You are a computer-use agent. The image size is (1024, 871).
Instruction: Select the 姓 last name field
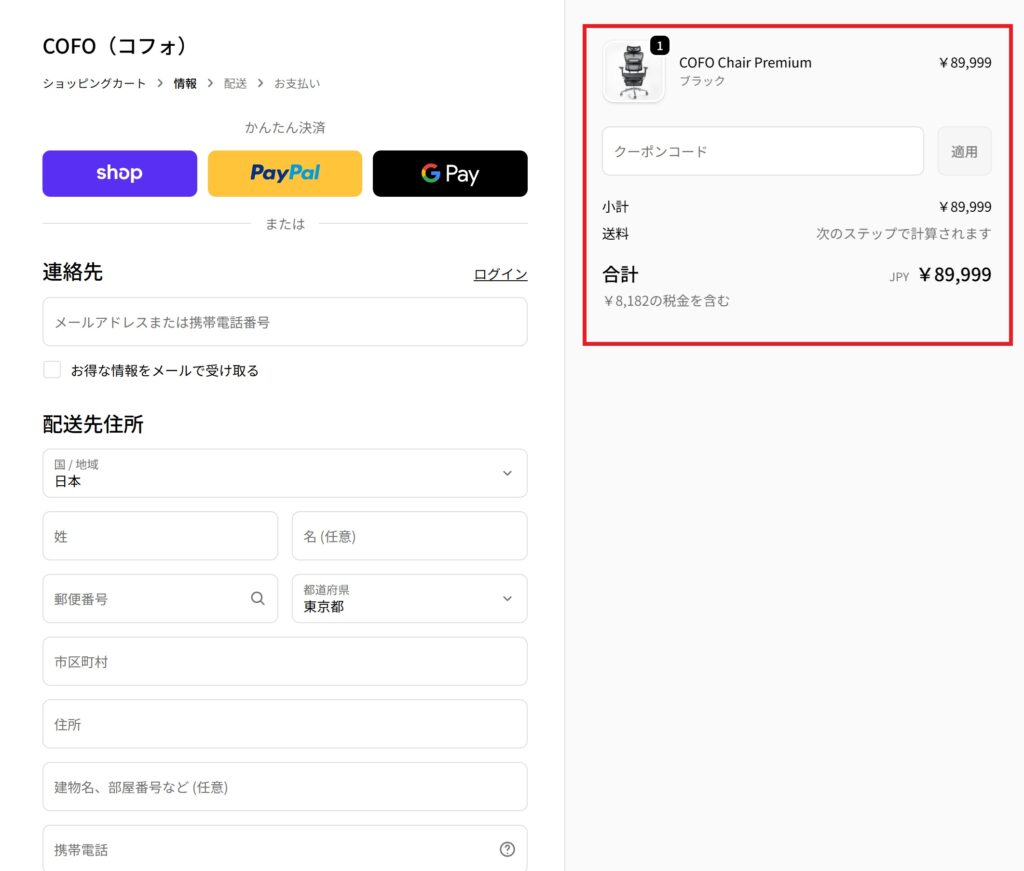(x=160, y=536)
